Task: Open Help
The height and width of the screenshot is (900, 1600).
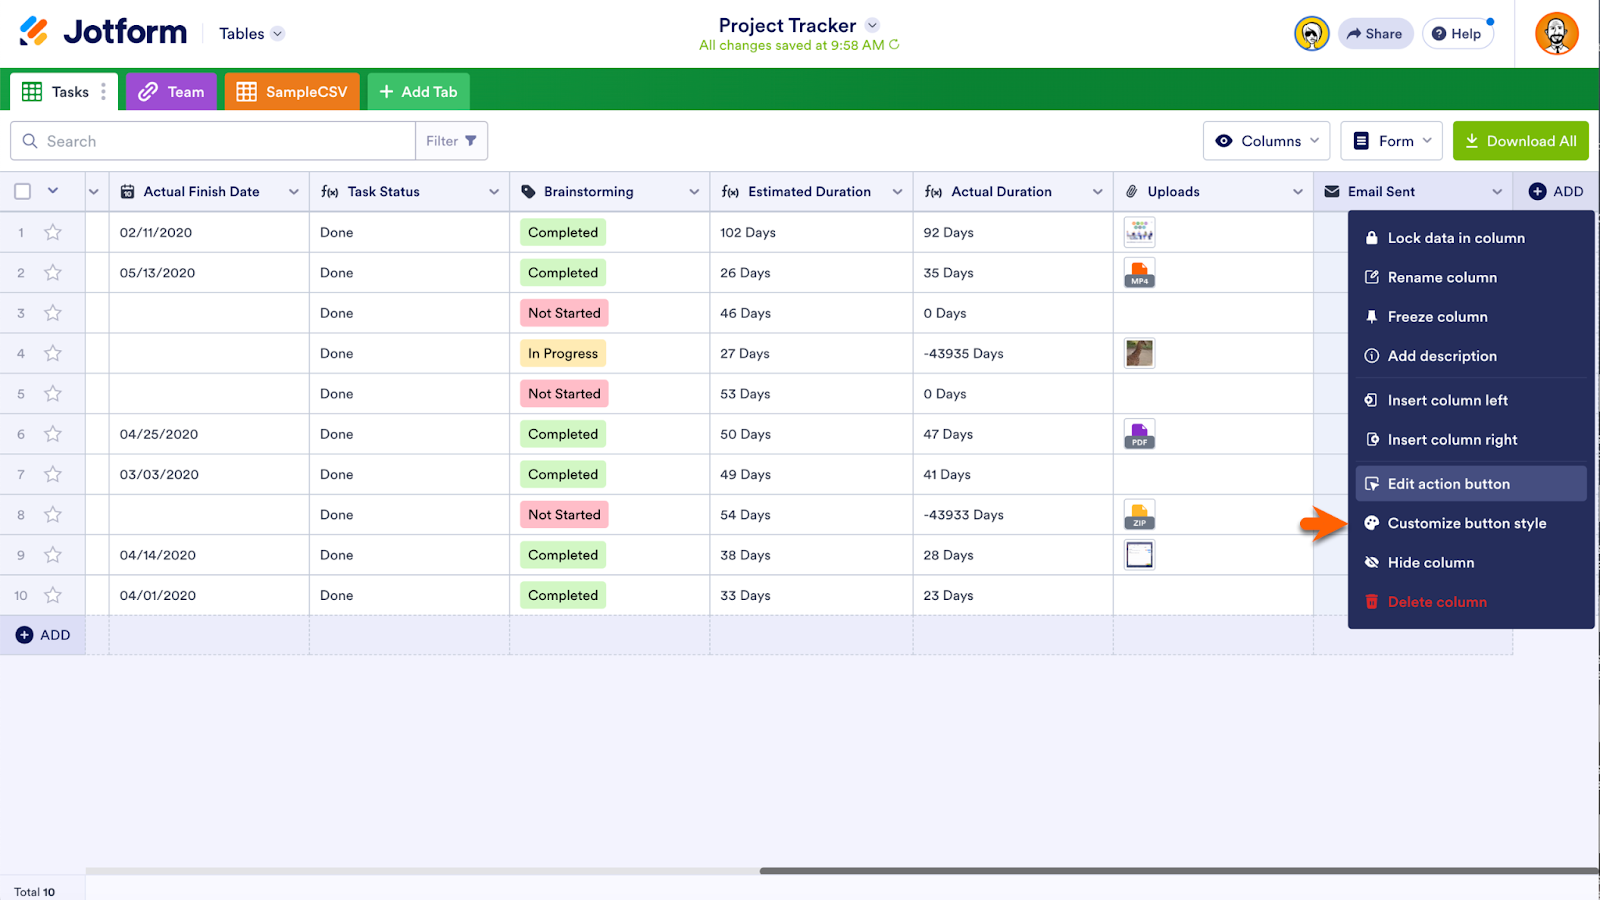Action: click(x=1457, y=33)
